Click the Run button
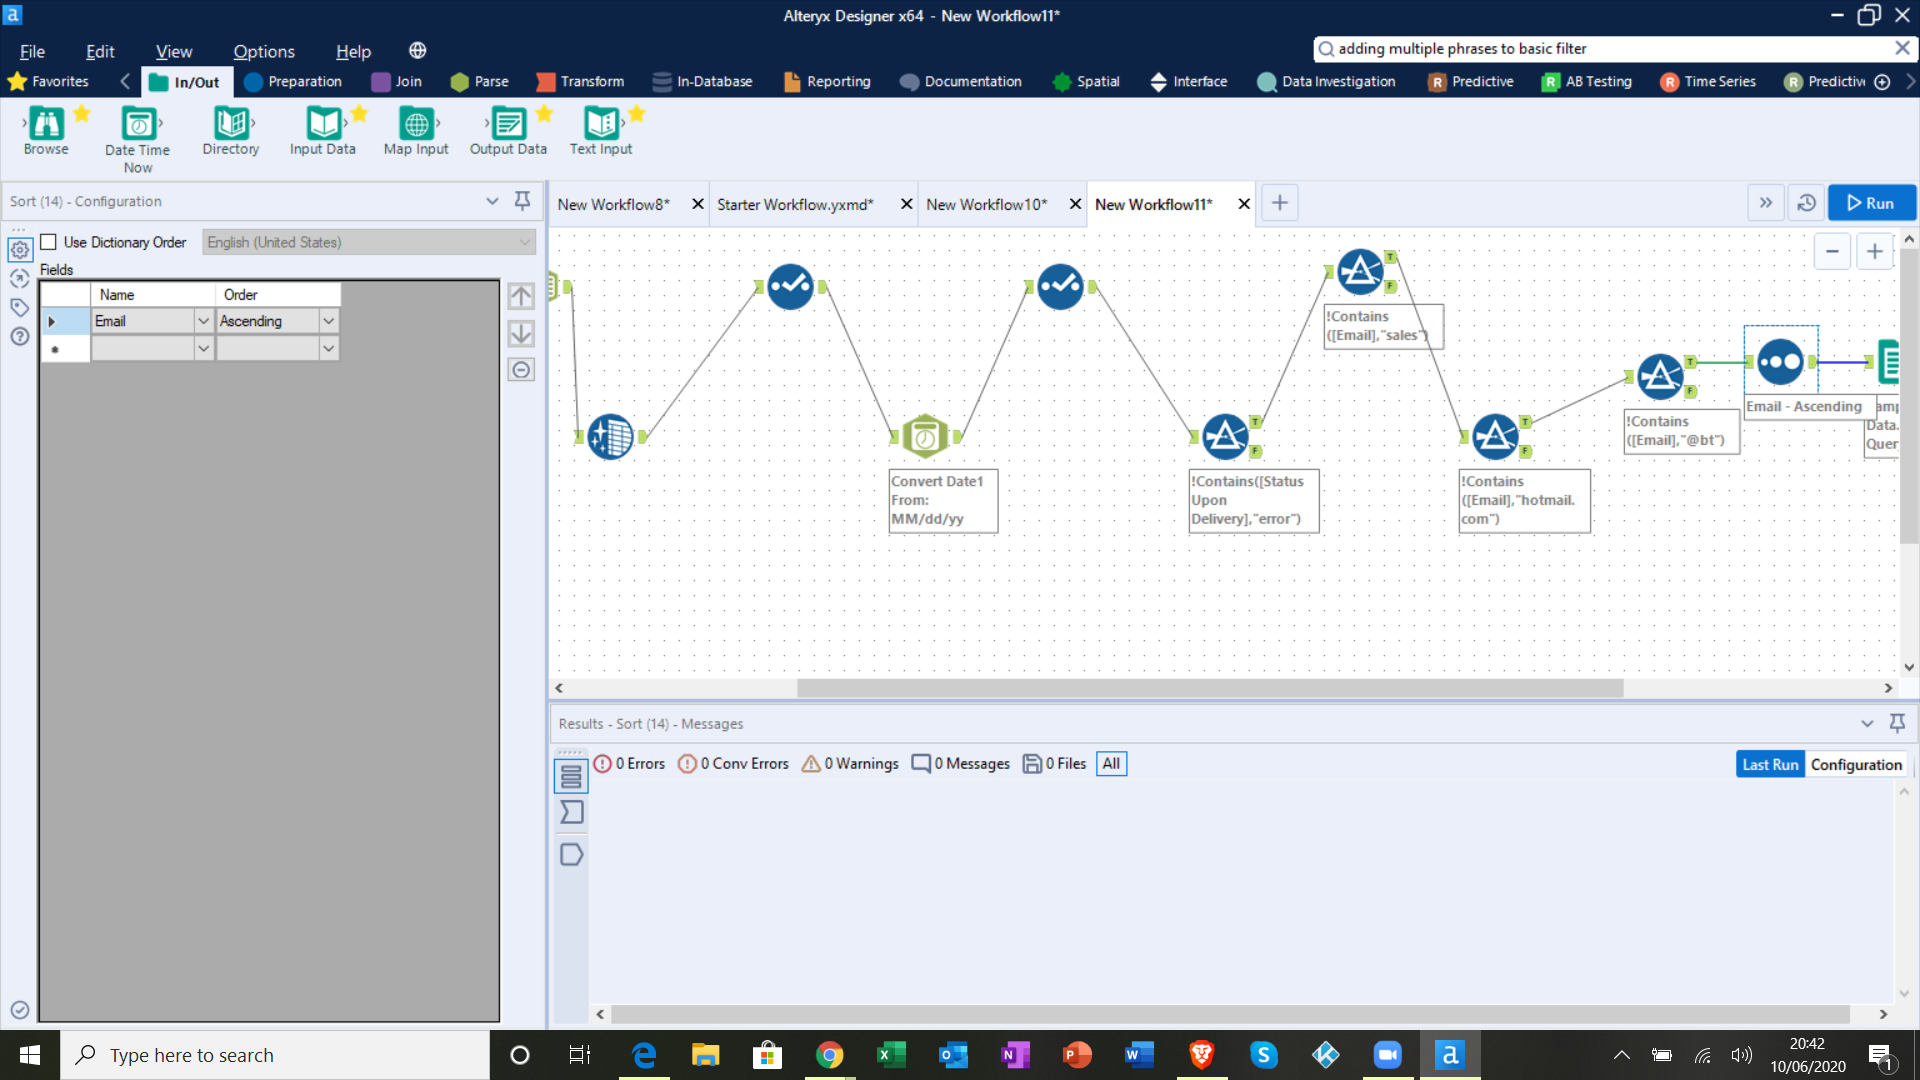Screen dimensions: 1920x1080 click(x=1871, y=203)
